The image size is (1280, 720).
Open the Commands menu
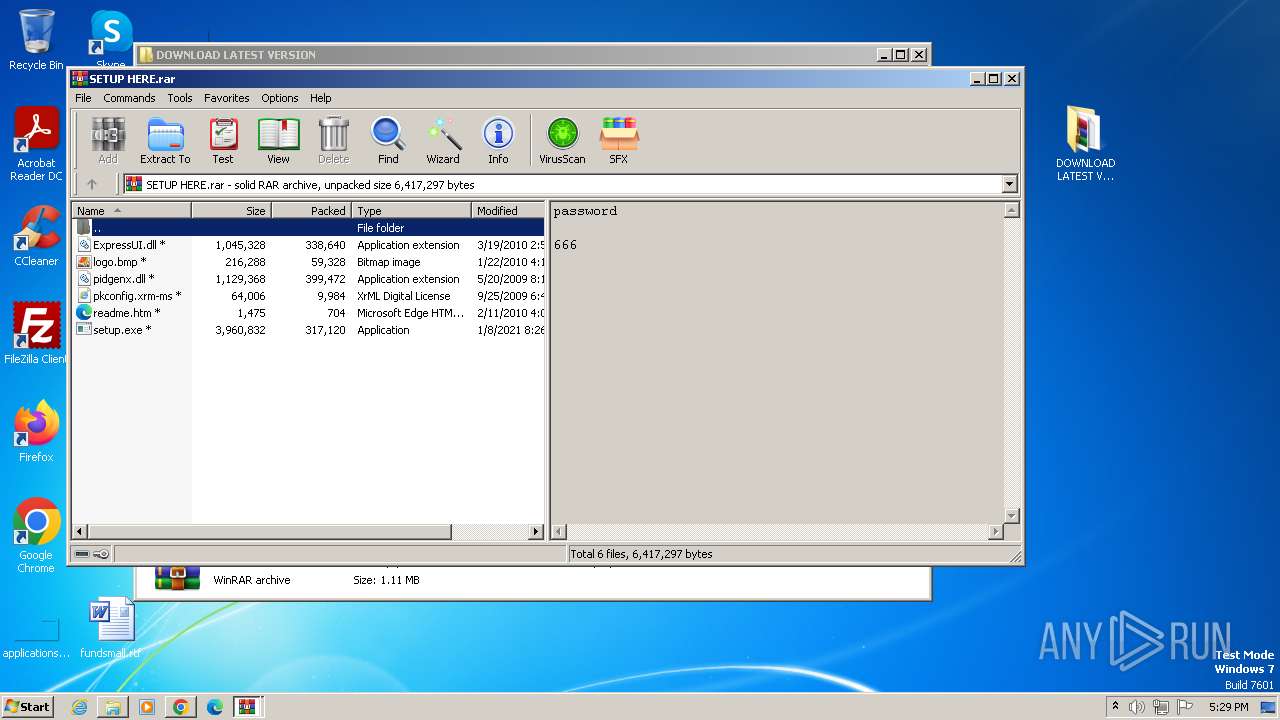(x=129, y=98)
